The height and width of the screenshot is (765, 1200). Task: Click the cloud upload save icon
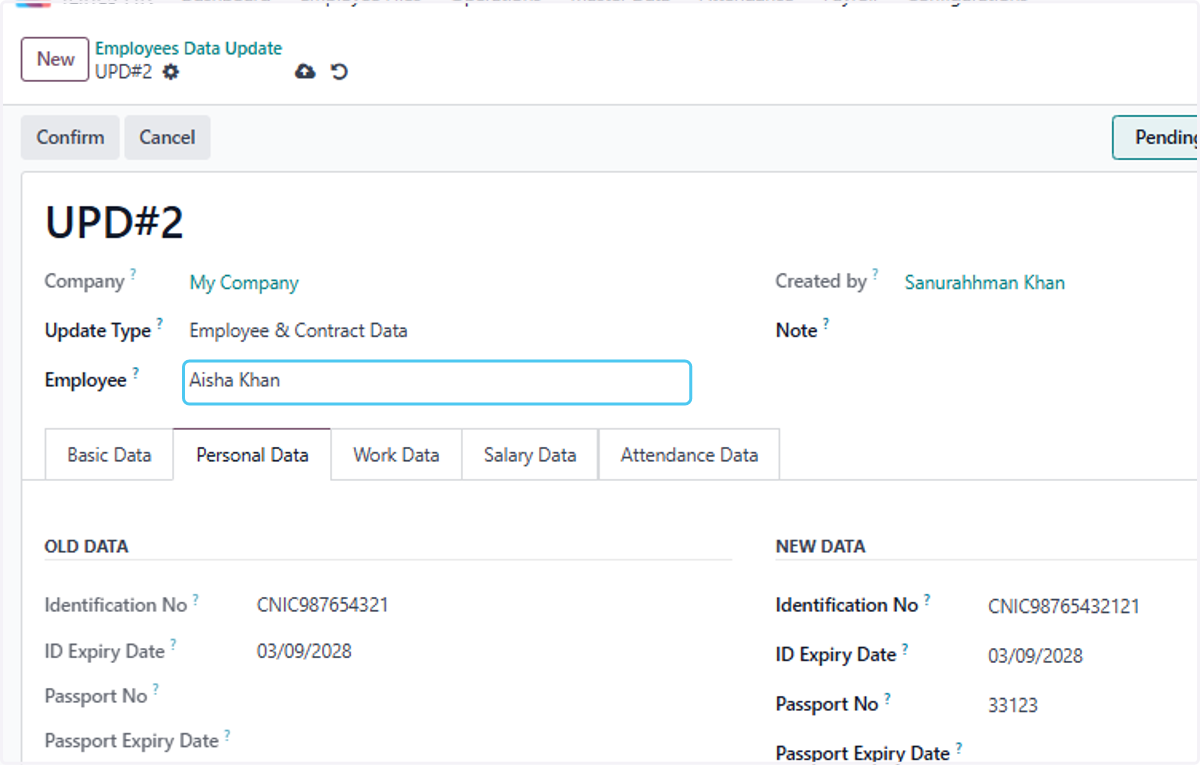click(306, 72)
